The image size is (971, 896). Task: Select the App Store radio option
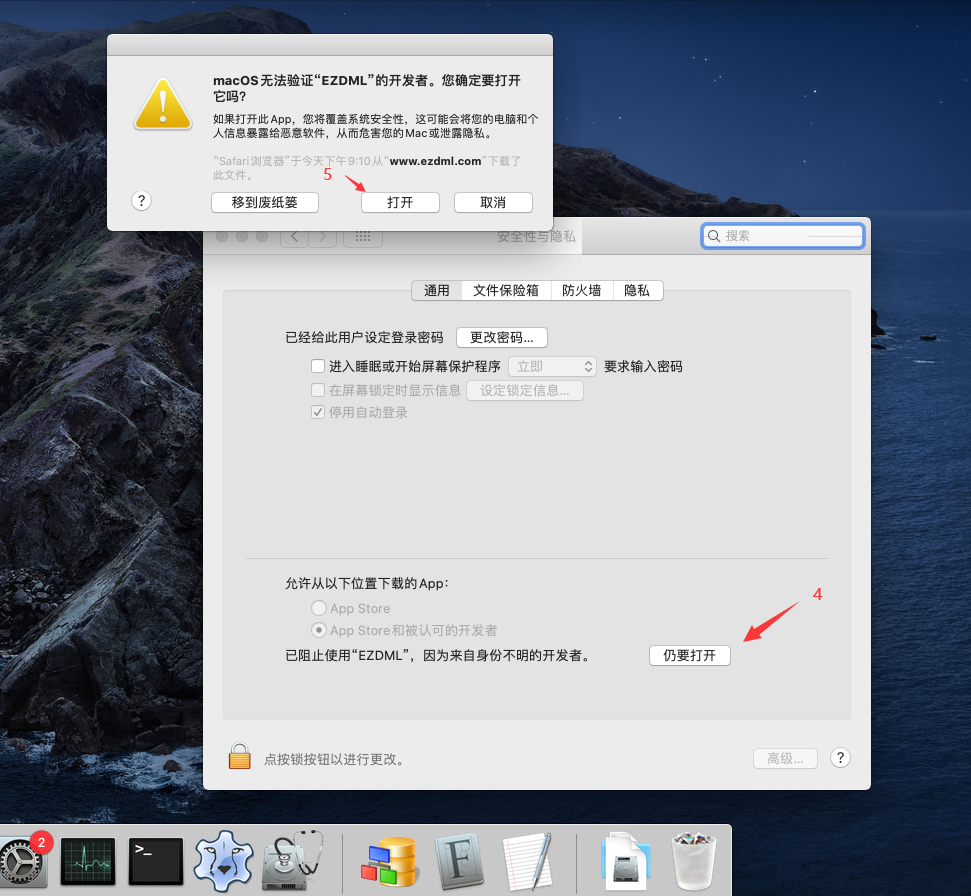pos(318,608)
